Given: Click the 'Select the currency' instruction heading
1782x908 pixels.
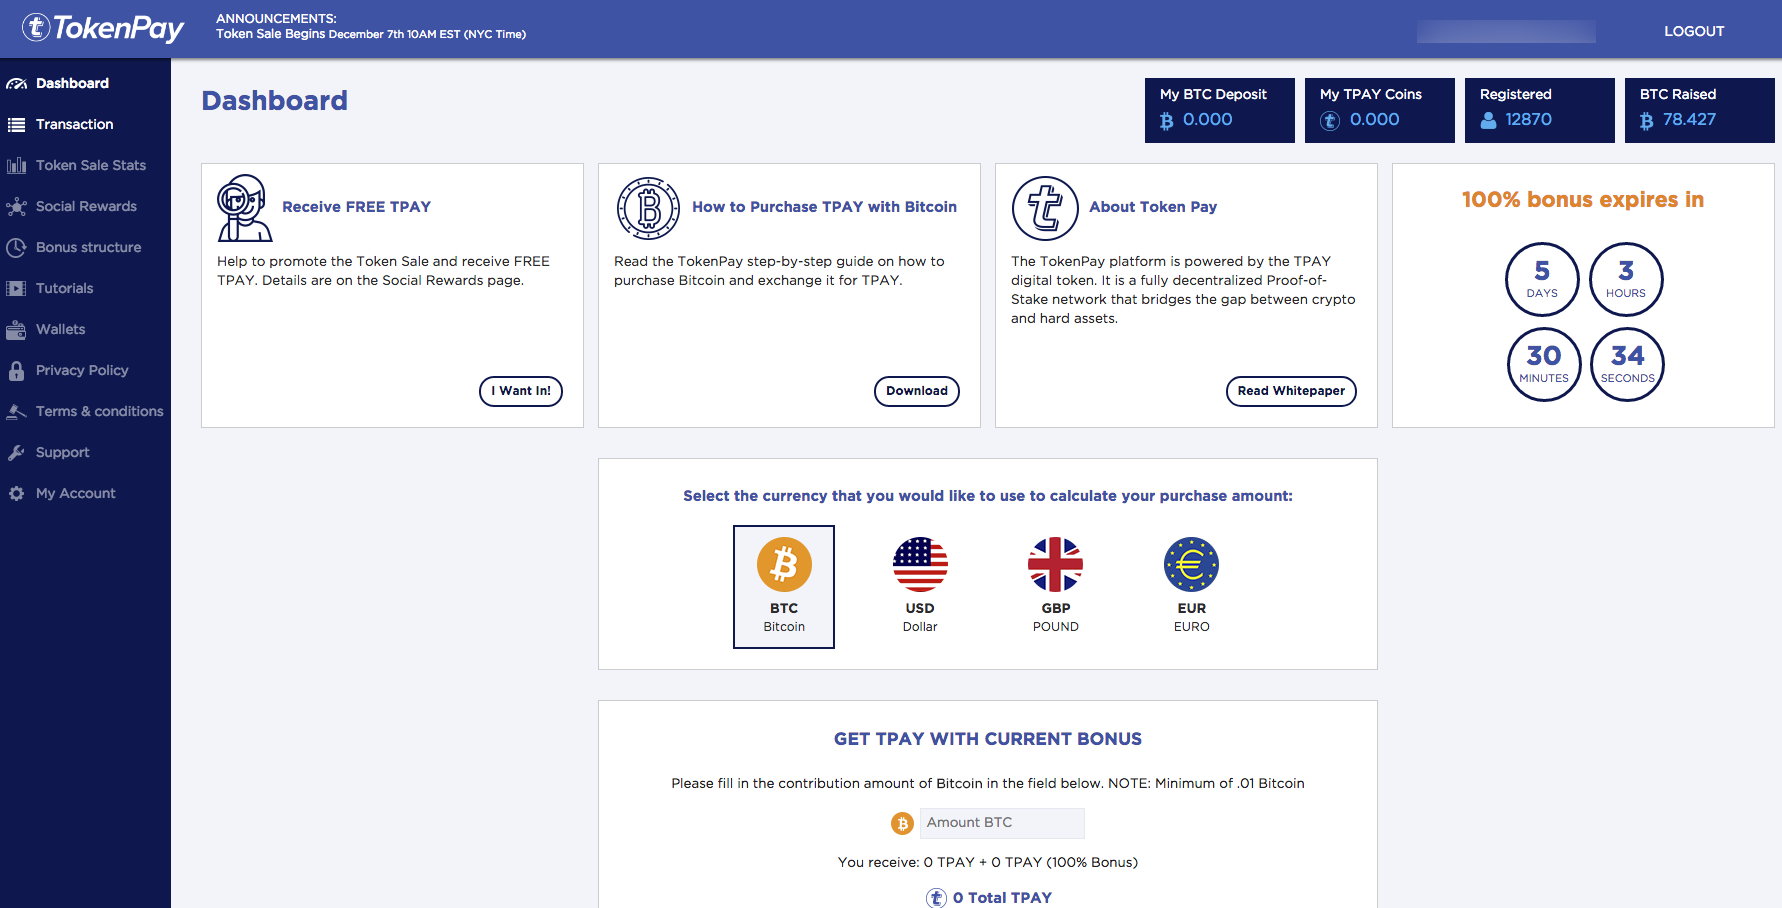Looking at the screenshot, I should [988, 496].
